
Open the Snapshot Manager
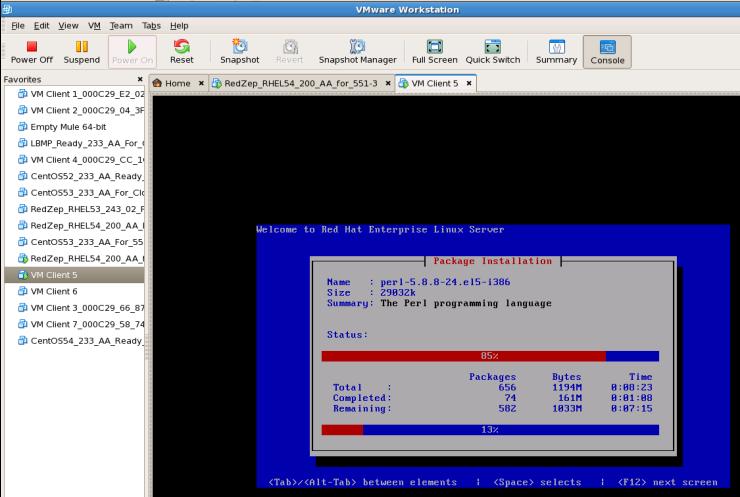(357, 52)
